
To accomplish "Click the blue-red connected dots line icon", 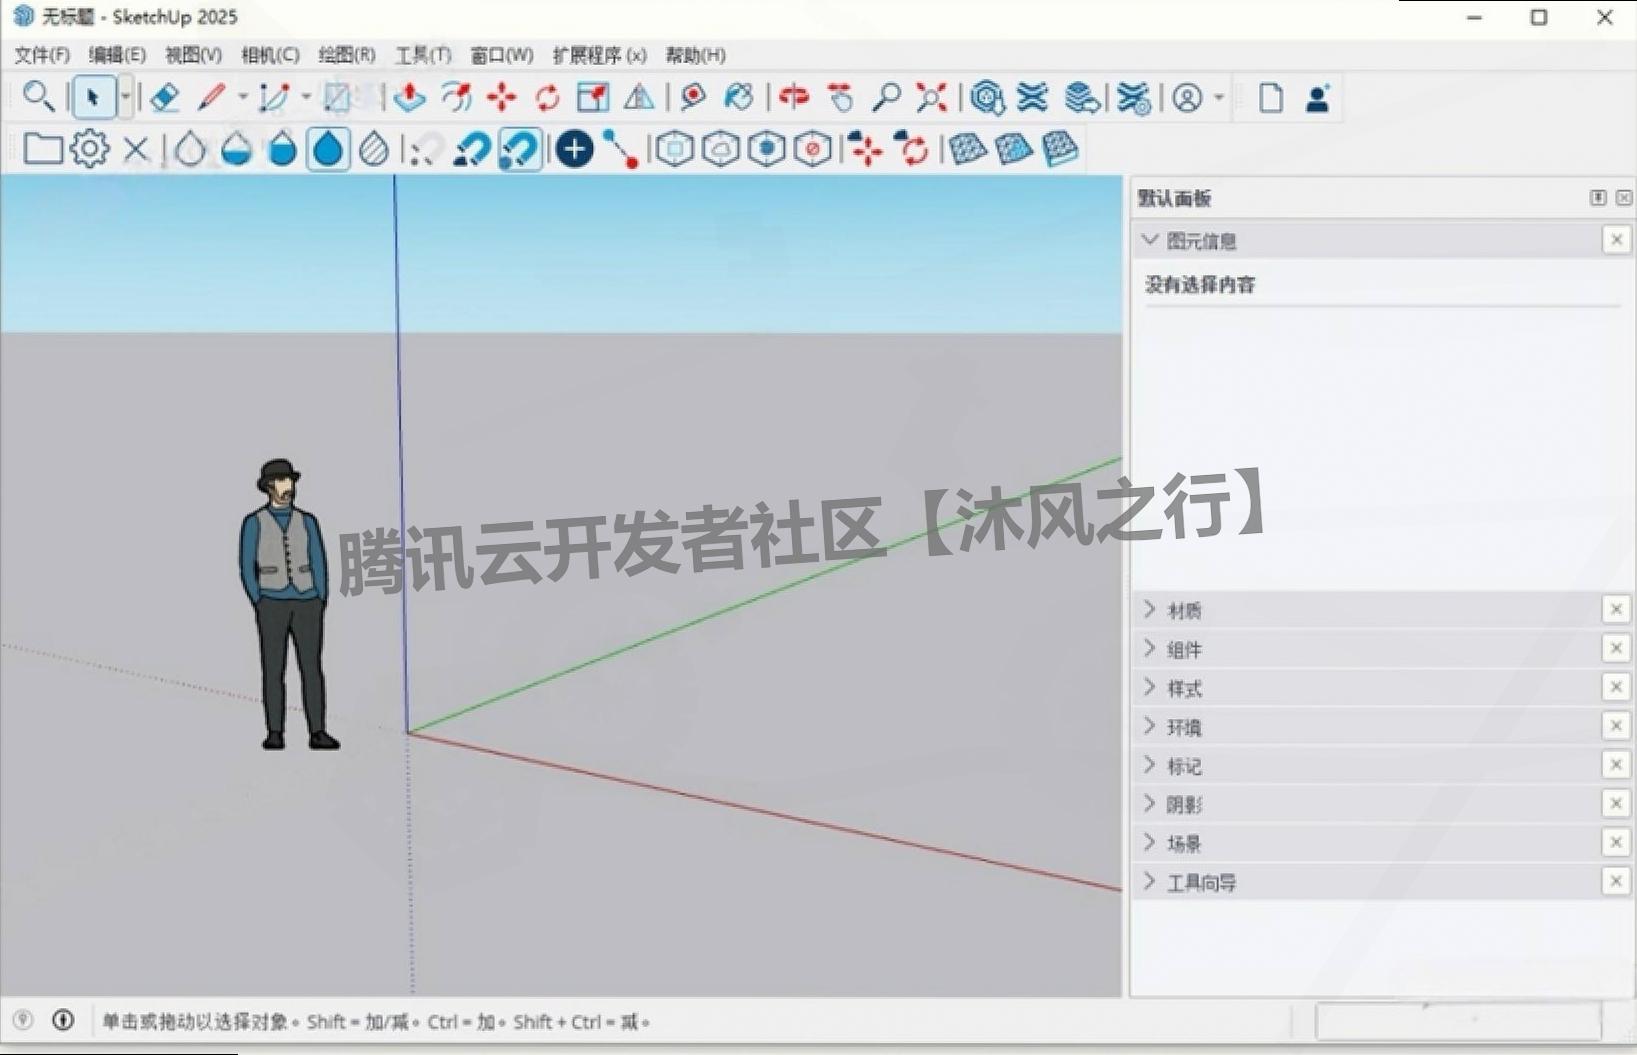I will [621, 150].
